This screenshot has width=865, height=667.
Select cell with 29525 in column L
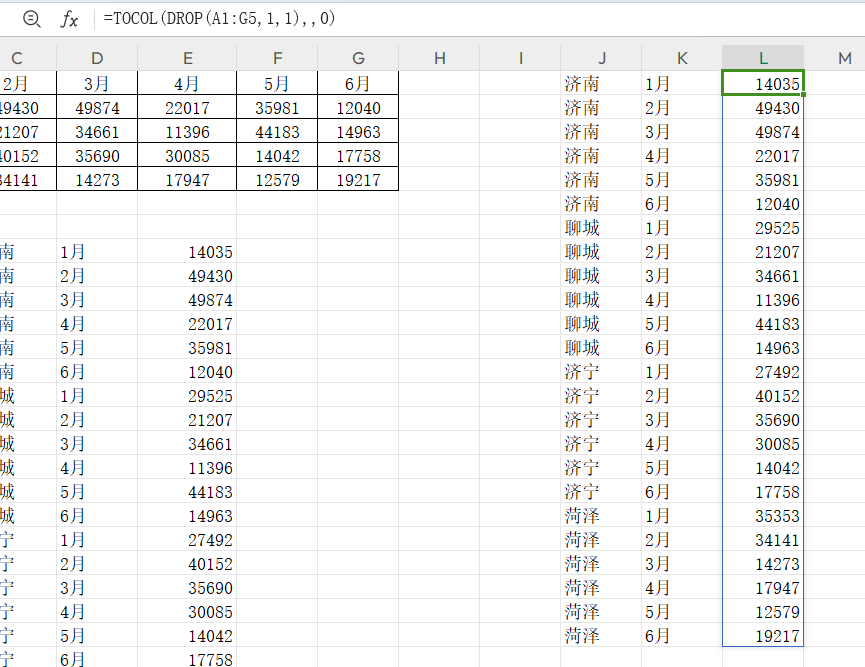[763, 227]
